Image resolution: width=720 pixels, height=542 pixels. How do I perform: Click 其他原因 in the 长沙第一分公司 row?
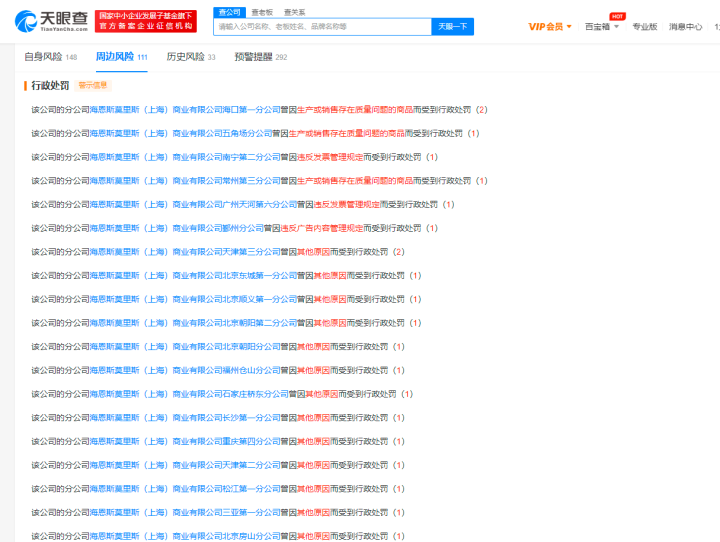(x=314, y=418)
